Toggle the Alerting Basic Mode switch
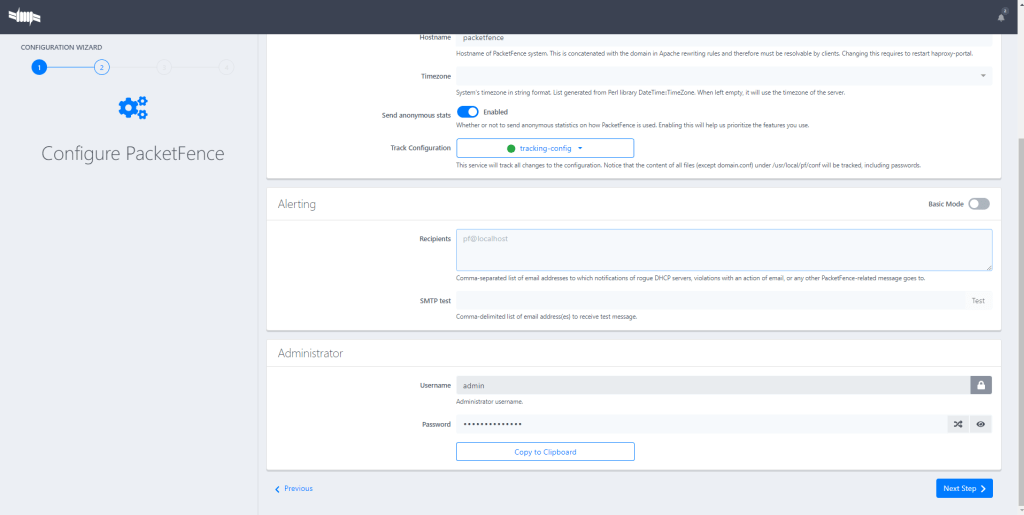This screenshot has height=515, width=1024. click(x=978, y=204)
